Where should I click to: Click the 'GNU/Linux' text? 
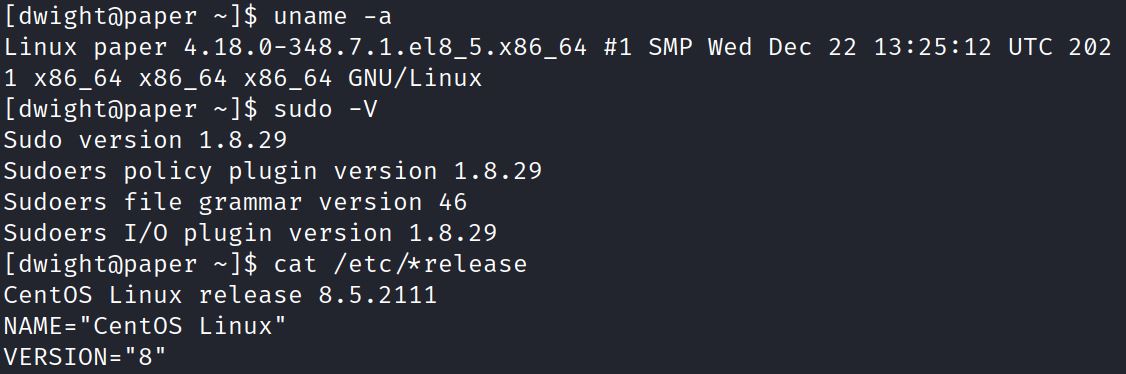tap(415, 79)
